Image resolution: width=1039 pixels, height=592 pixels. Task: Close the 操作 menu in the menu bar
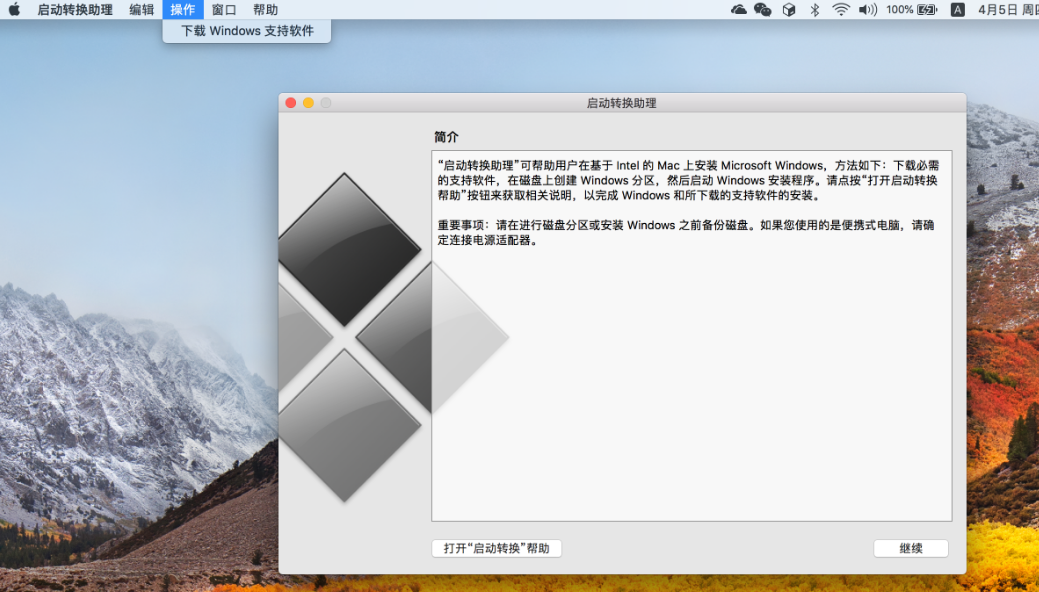pos(183,9)
